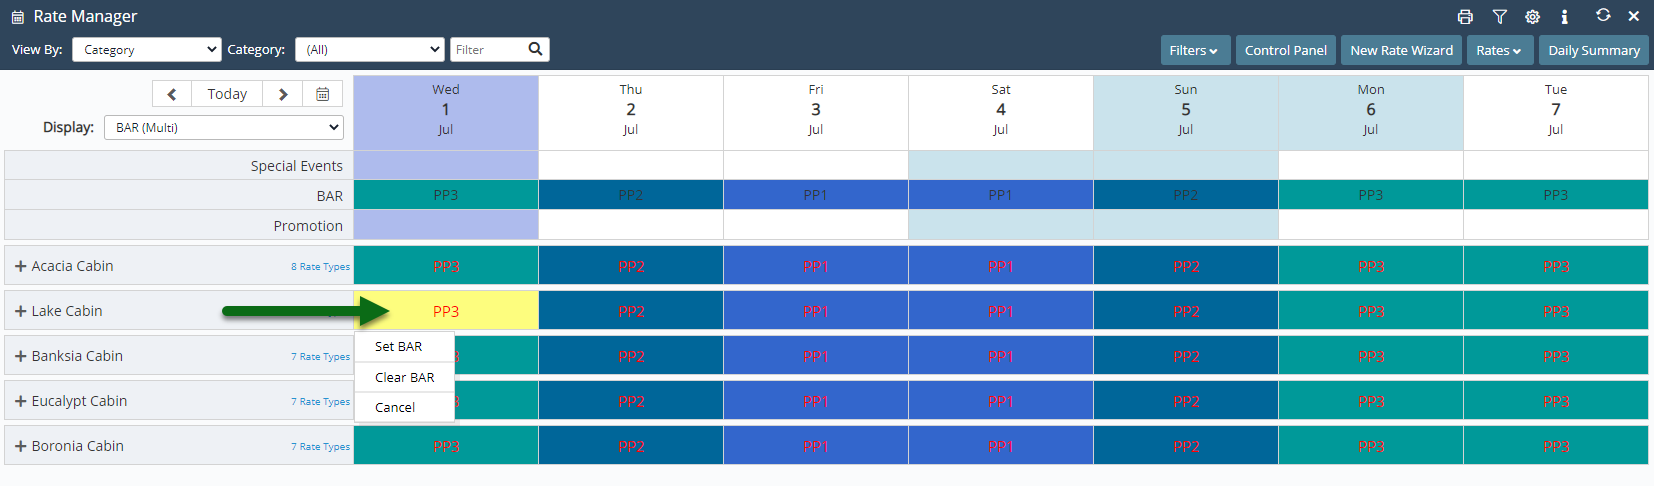Screen dimensions: 1654x486
Task: Open Eucalypt Cabin 7 Rate Types link
Action: pos(320,402)
